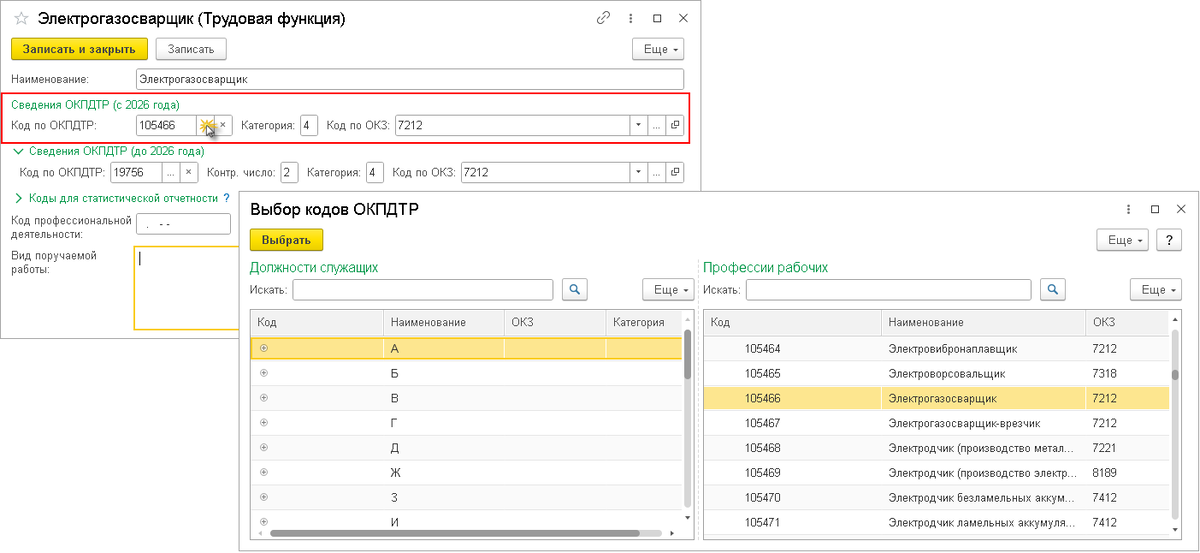The width and height of the screenshot is (1200, 553).
Task: Expand the letter А group
Action: 264,348
